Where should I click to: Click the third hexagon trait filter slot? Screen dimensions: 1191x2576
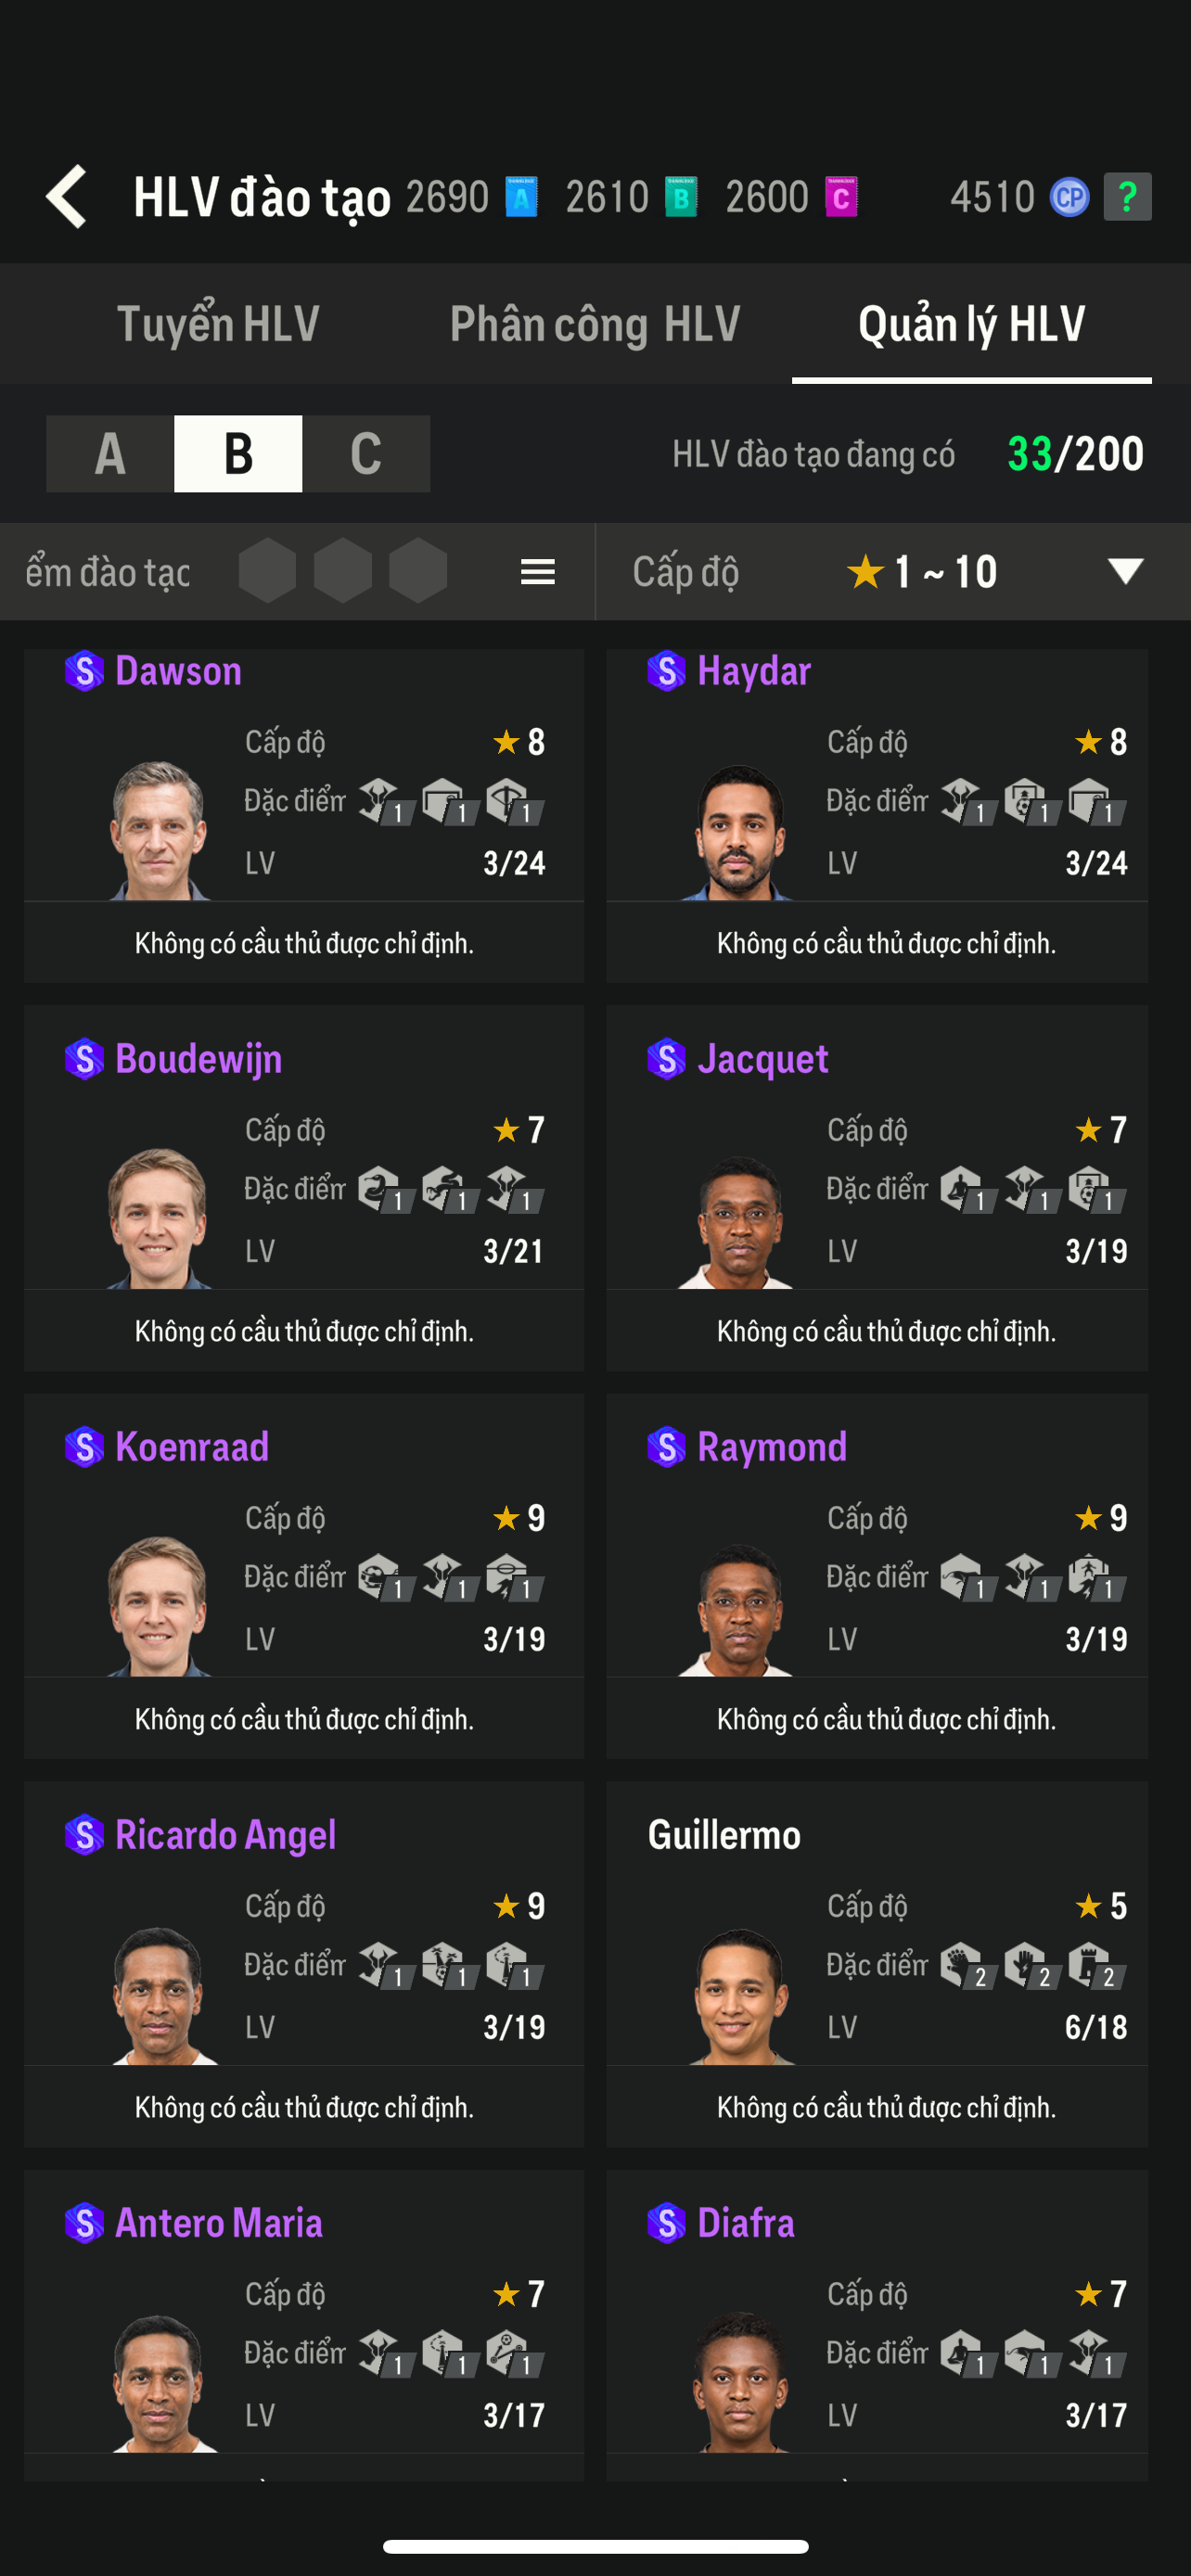[x=418, y=572]
